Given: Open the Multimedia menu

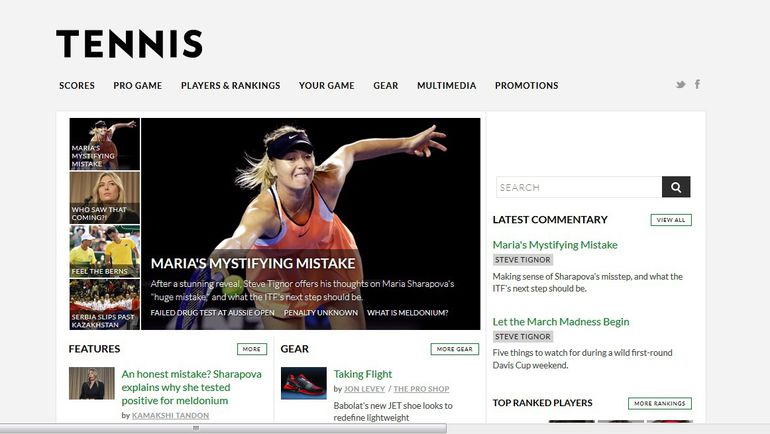Looking at the screenshot, I should click(446, 85).
